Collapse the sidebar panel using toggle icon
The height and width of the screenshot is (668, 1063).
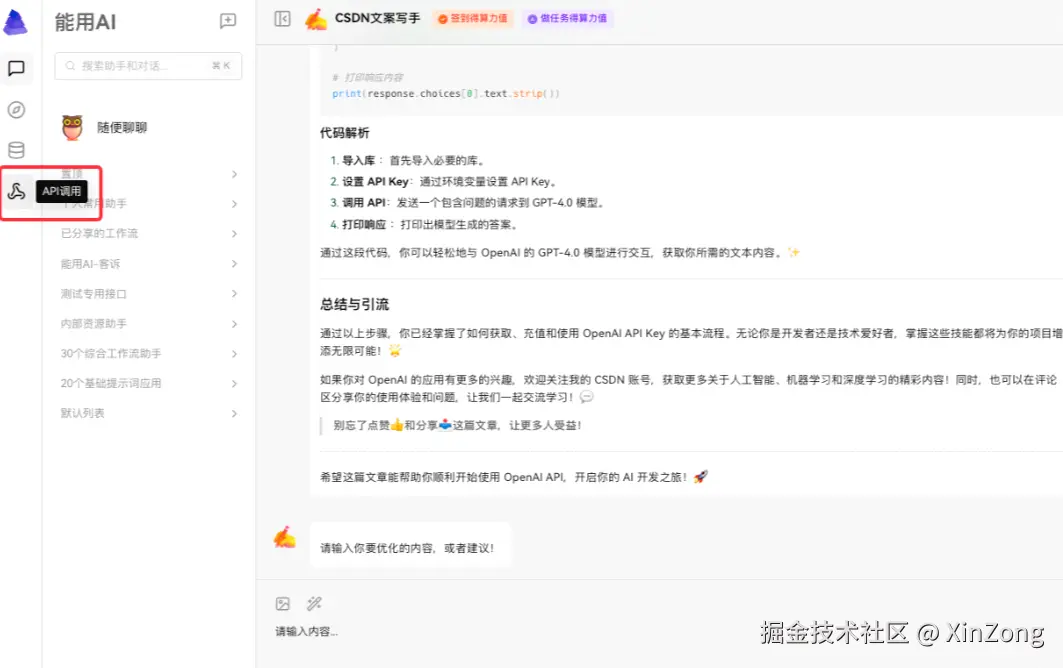tap(283, 19)
